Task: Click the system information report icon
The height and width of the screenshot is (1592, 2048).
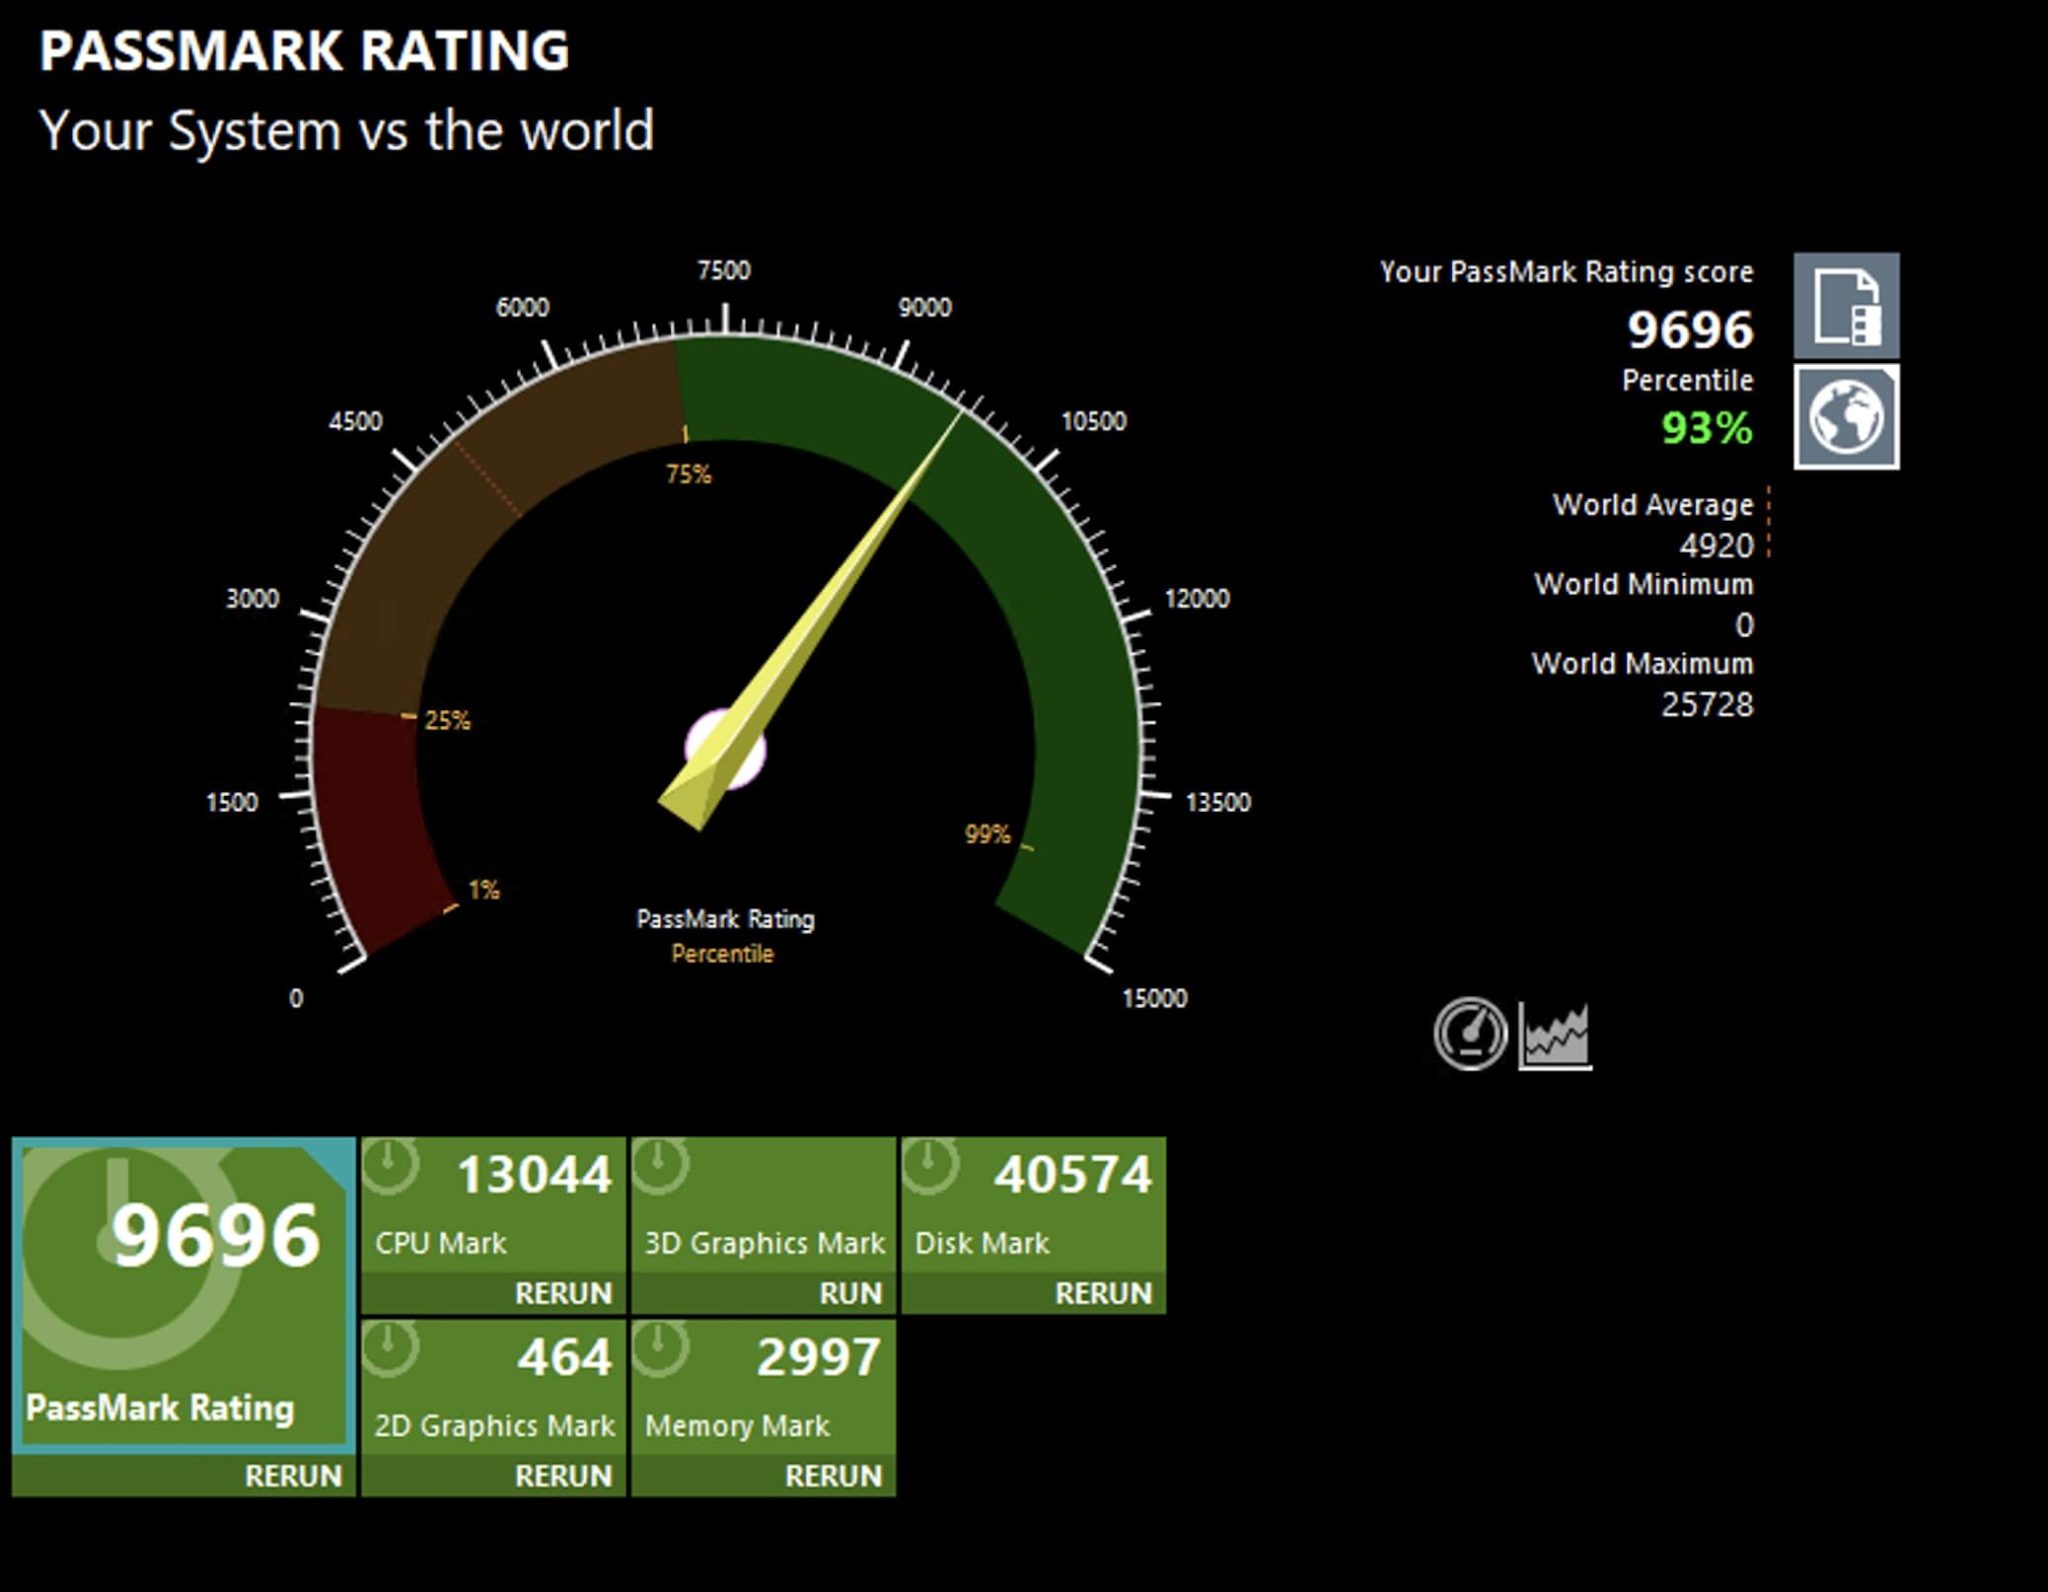Action: [x=1845, y=306]
